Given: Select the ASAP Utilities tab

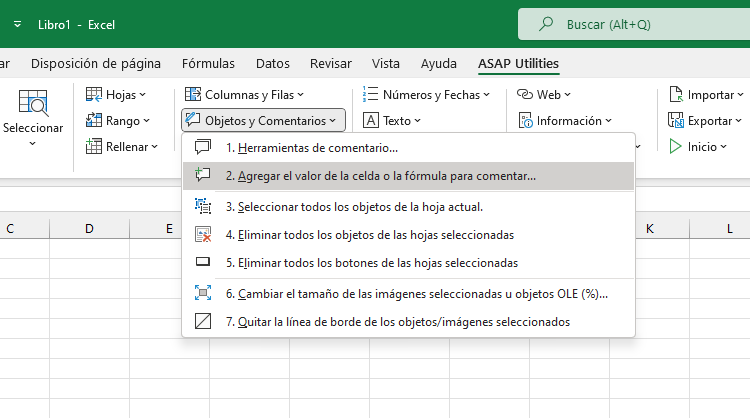Looking at the screenshot, I should click(x=518, y=63).
